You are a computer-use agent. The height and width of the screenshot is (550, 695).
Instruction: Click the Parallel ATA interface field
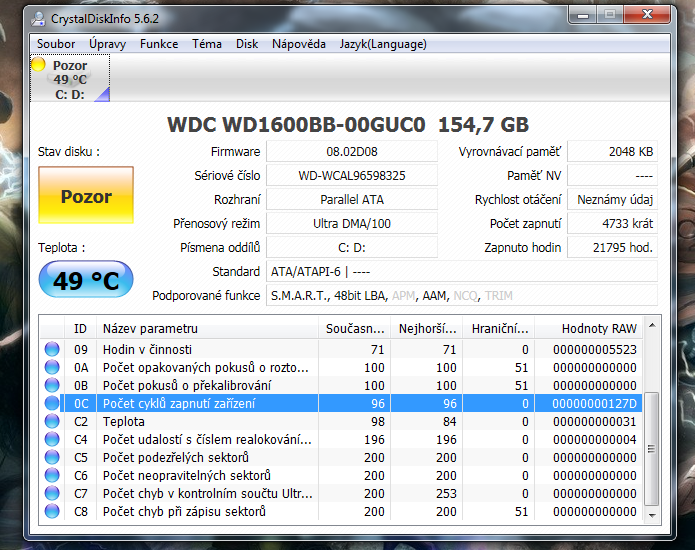coord(352,199)
